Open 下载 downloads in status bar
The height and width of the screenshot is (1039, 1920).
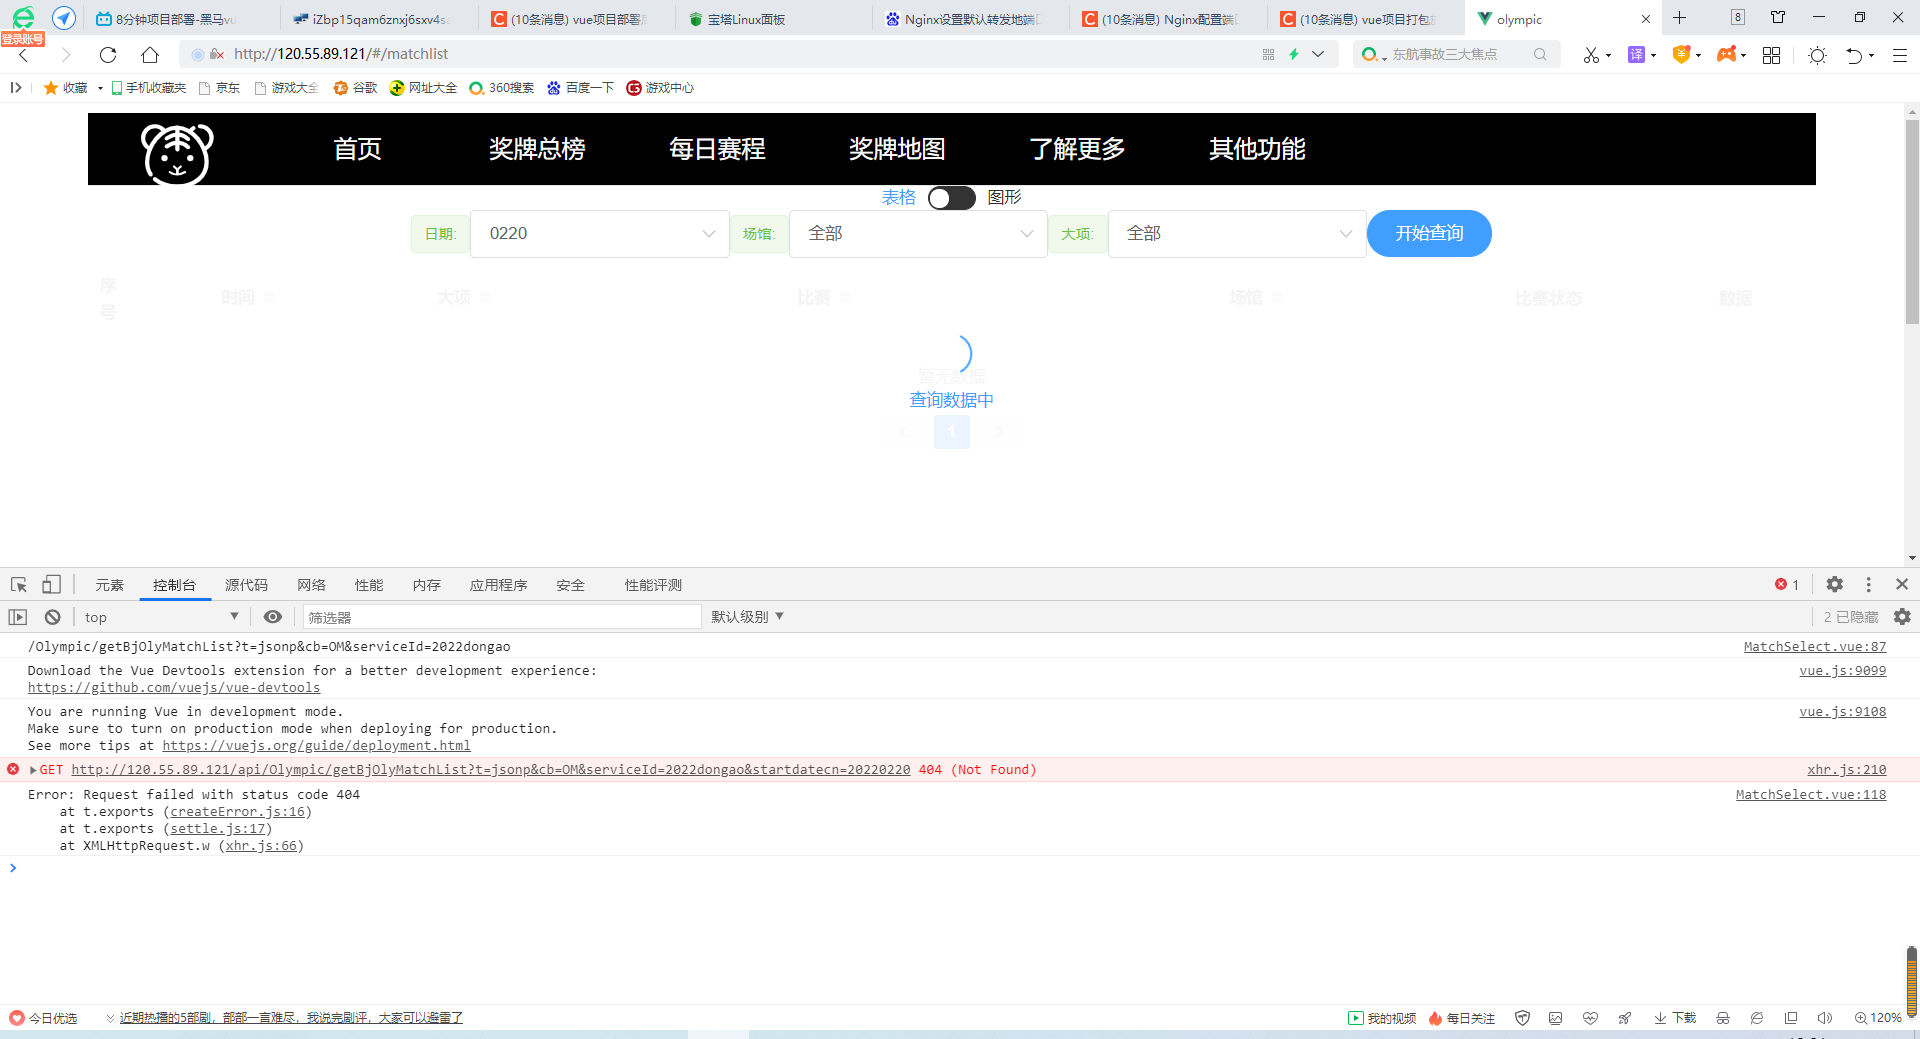pyautogui.click(x=1675, y=1018)
